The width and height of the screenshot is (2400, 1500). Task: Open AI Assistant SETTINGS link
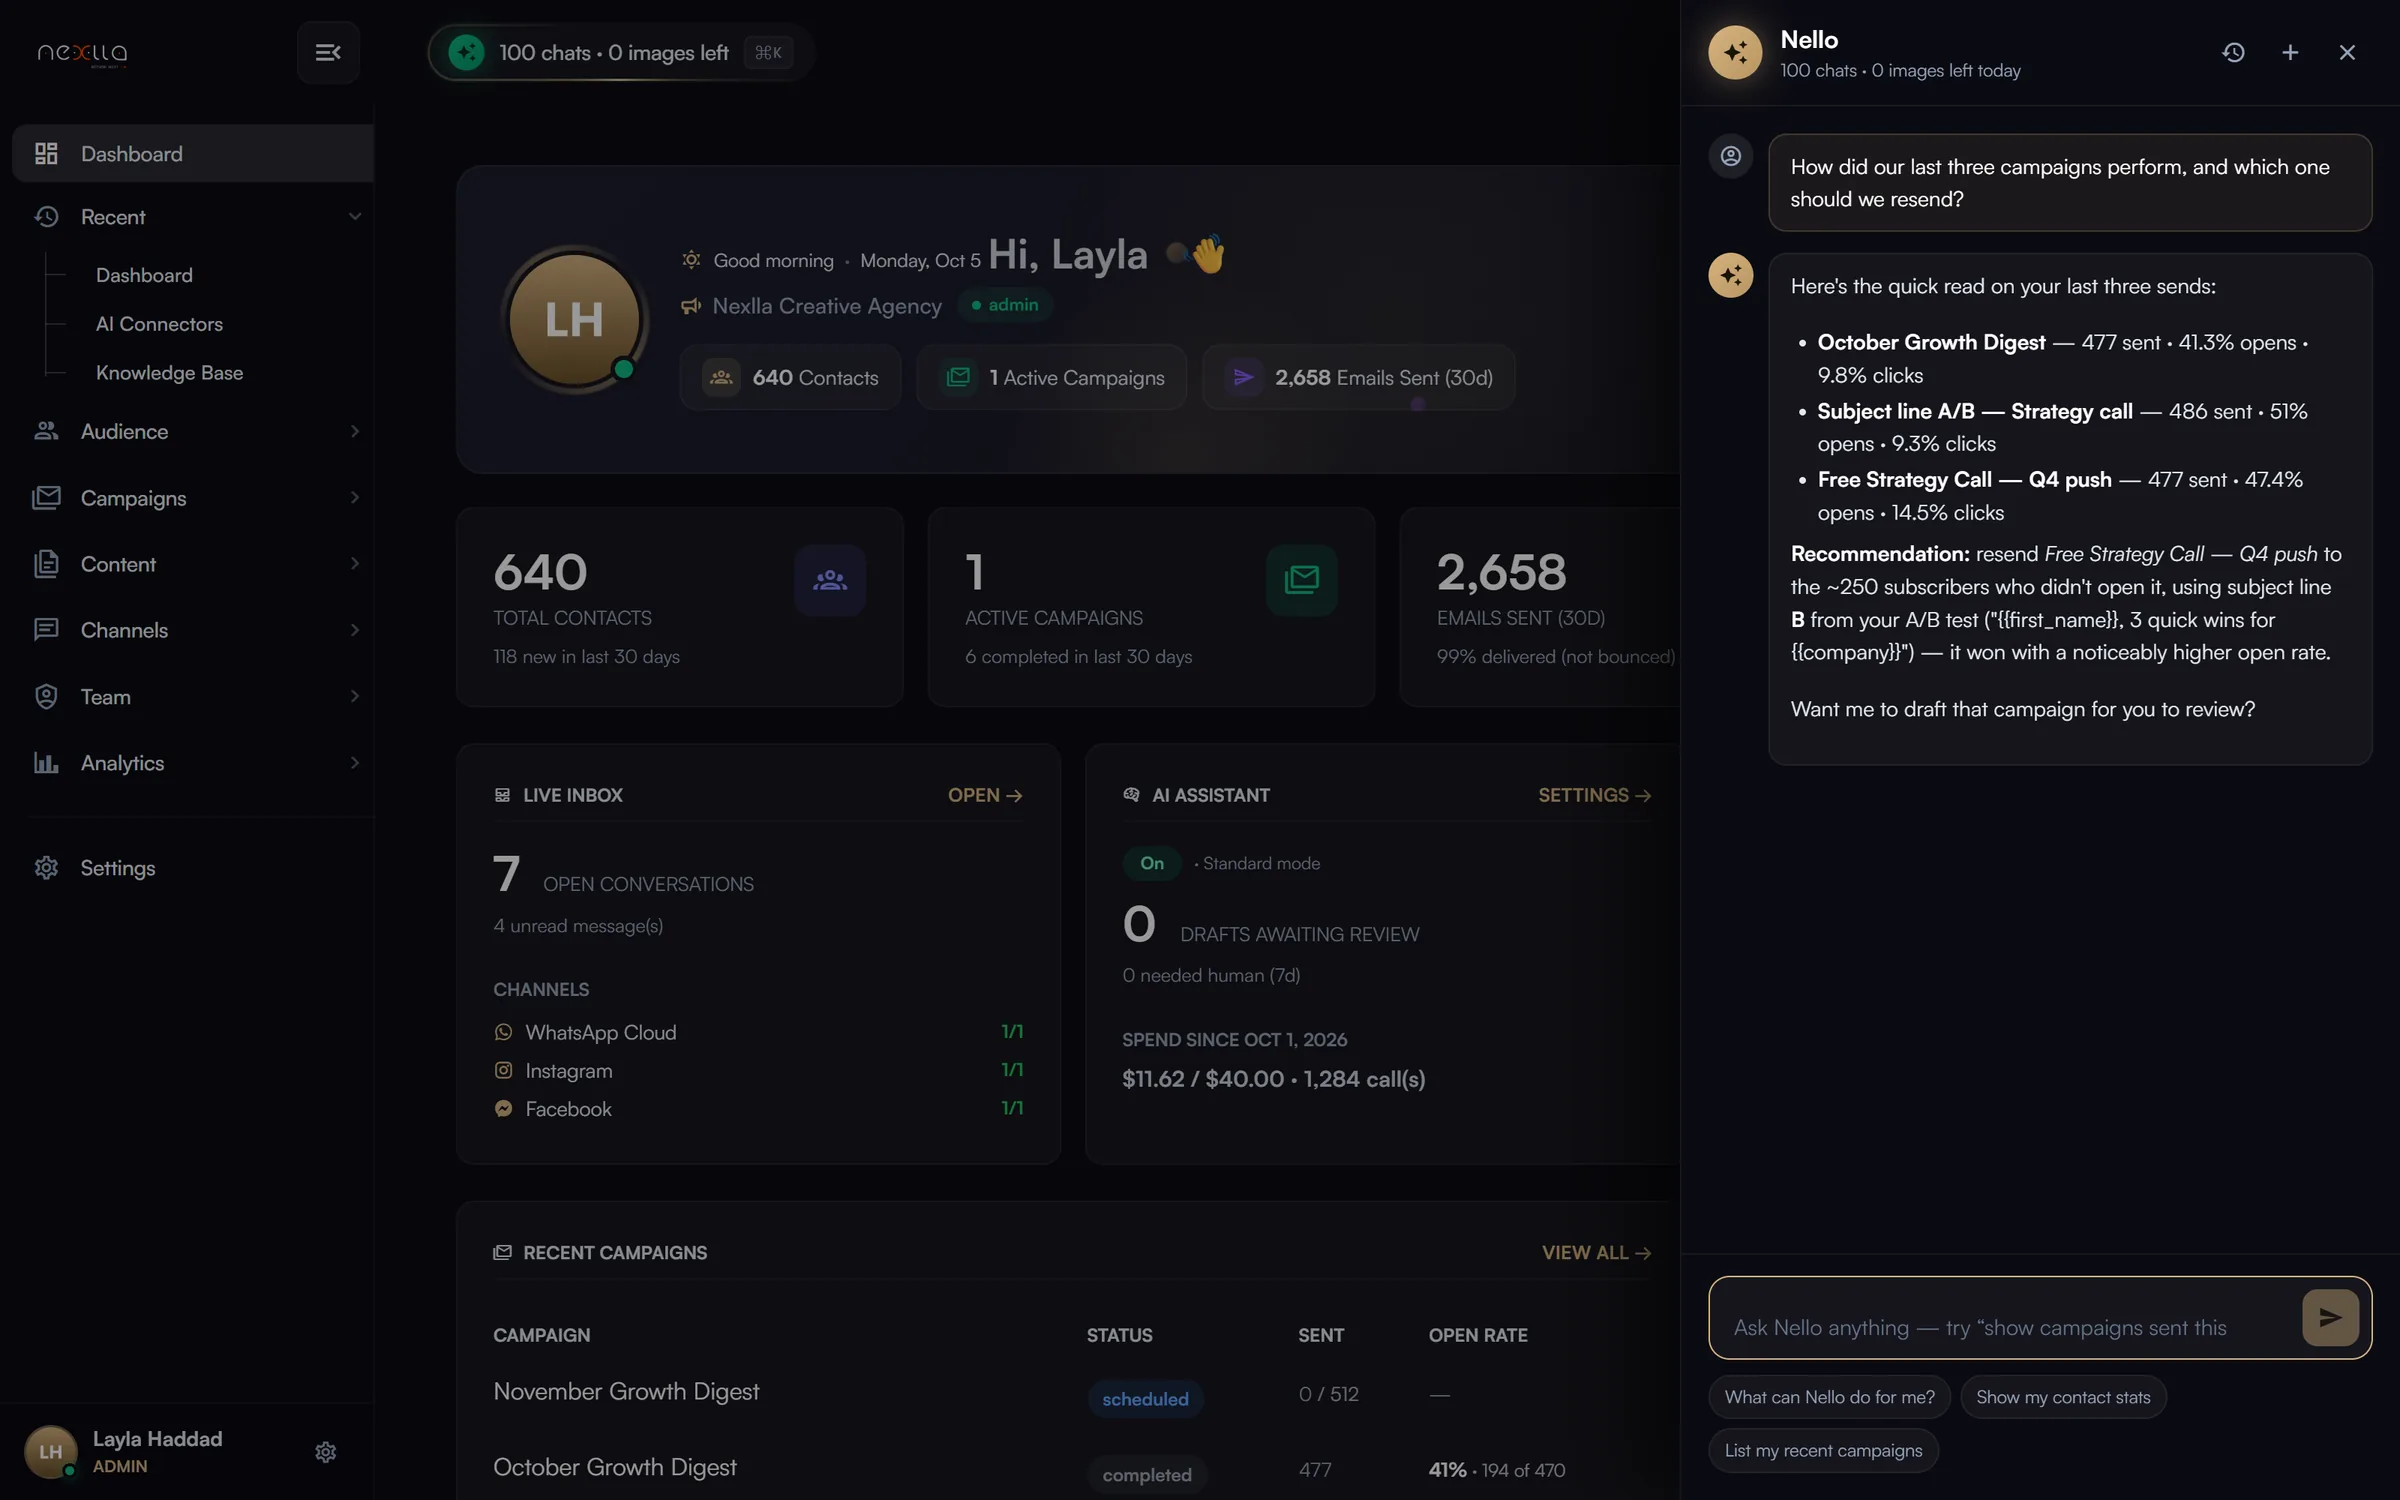pyautogui.click(x=1594, y=795)
